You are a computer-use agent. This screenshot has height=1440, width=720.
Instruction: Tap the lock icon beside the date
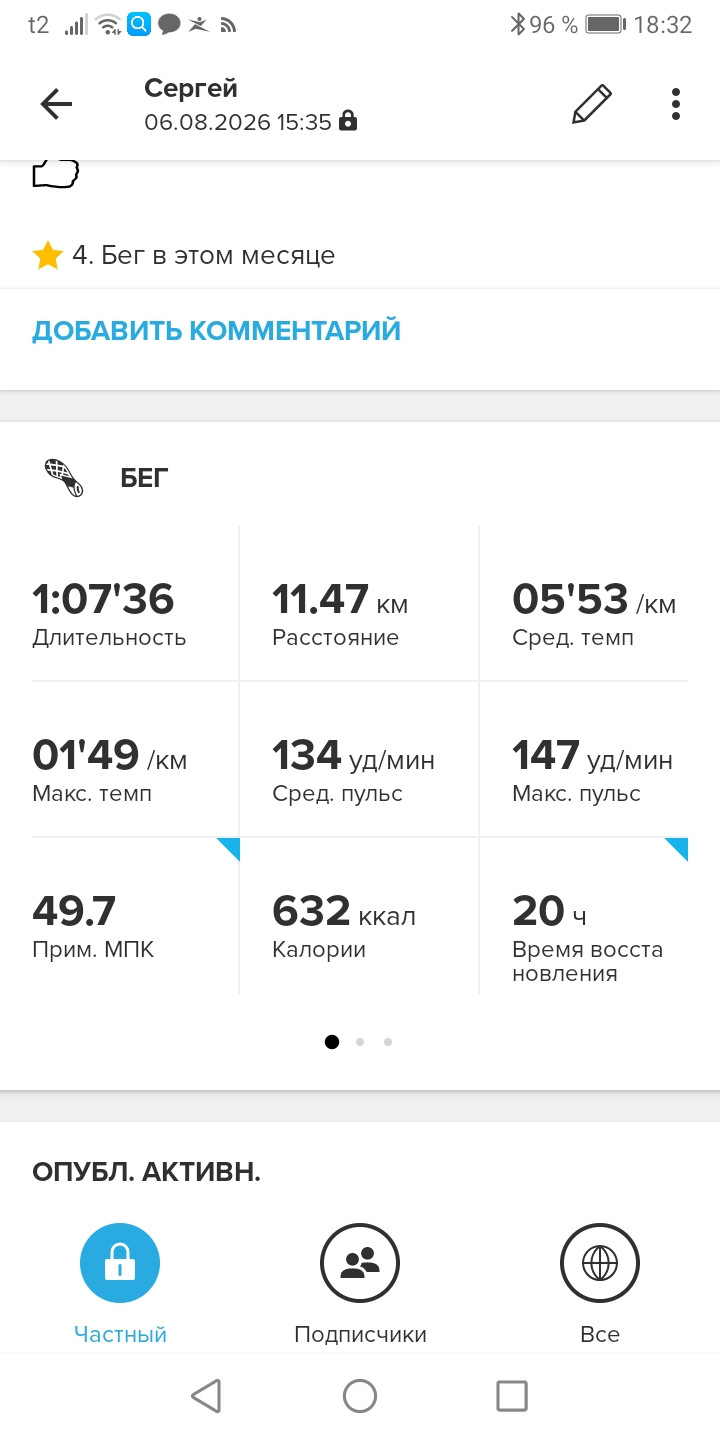pyautogui.click(x=348, y=122)
